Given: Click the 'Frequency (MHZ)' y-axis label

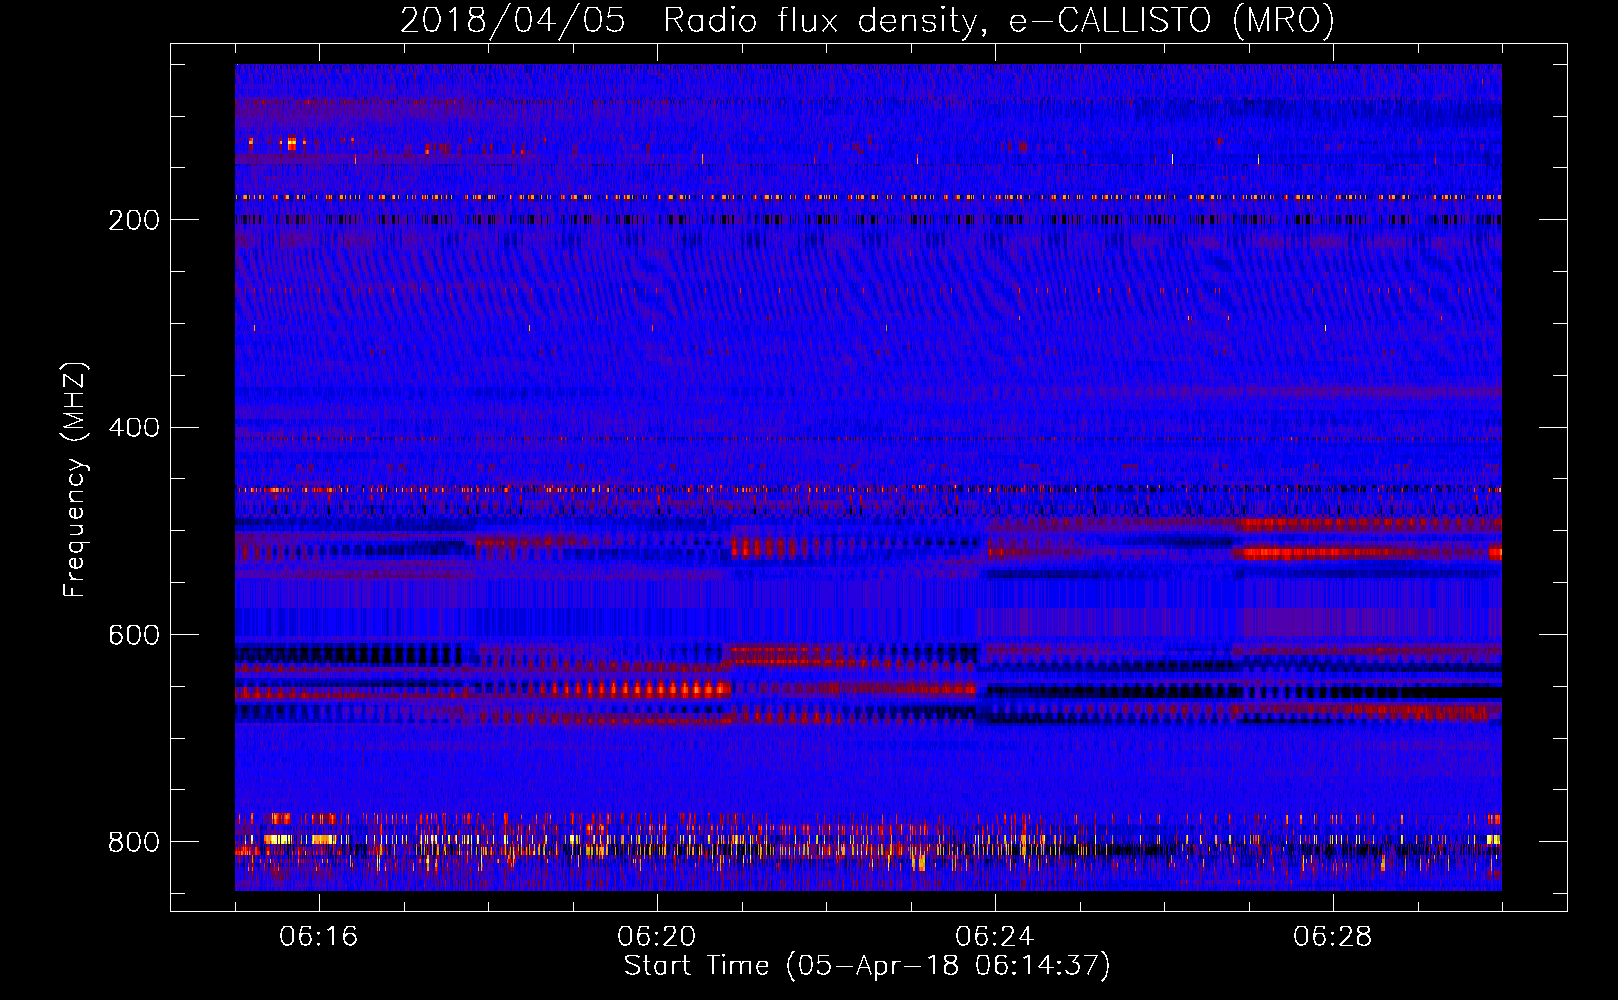Looking at the screenshot, I should (x=75, y=479).
